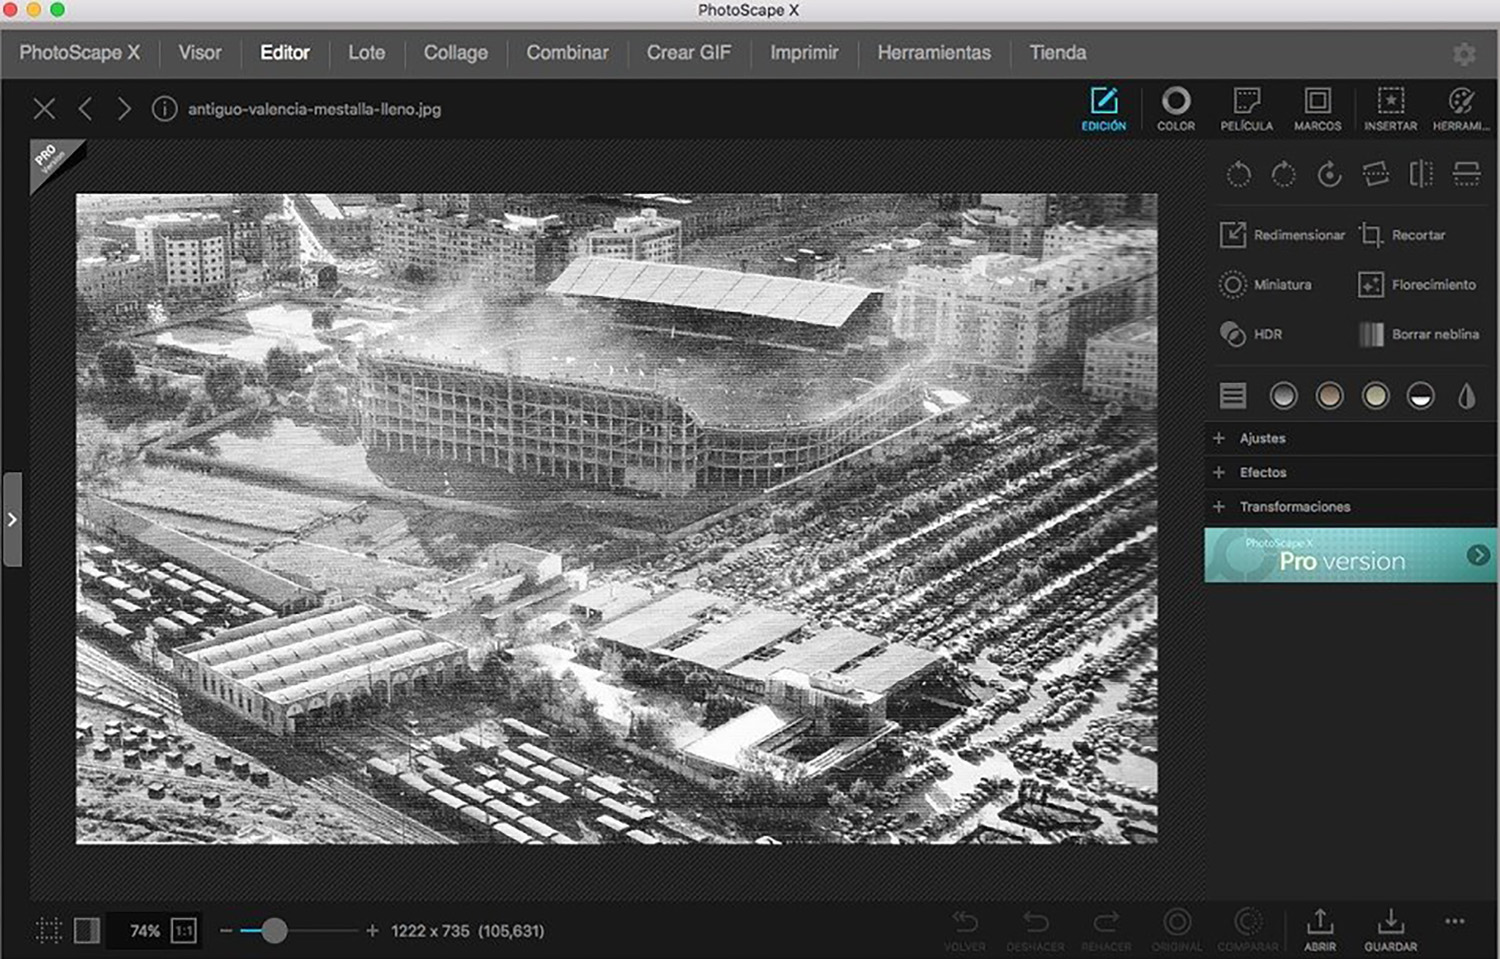Click the zoom out minus button

point(226,931)
